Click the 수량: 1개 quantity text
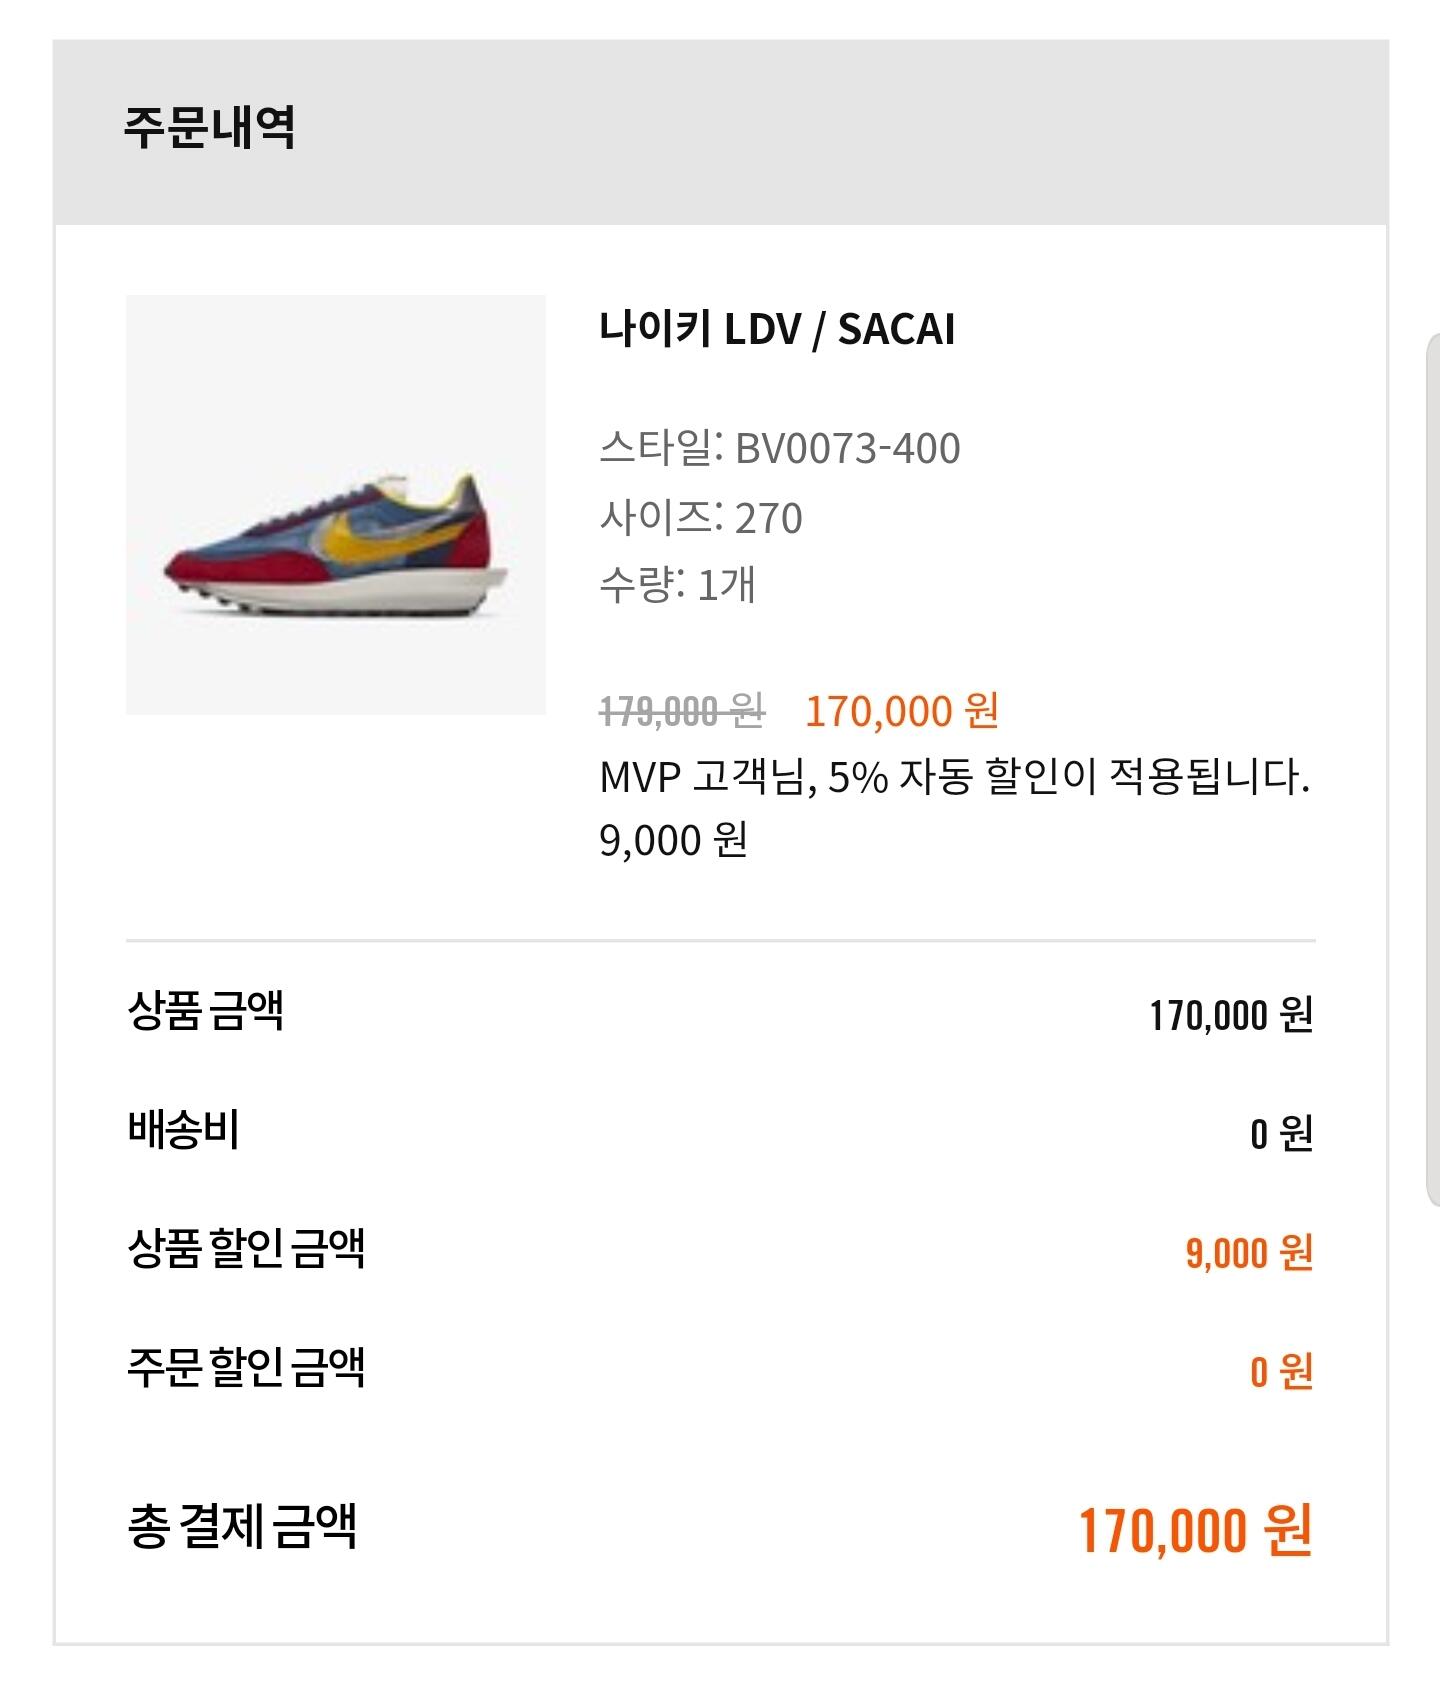The height and width of the screenshot is (1697, 1440). [x=677, y=584]
